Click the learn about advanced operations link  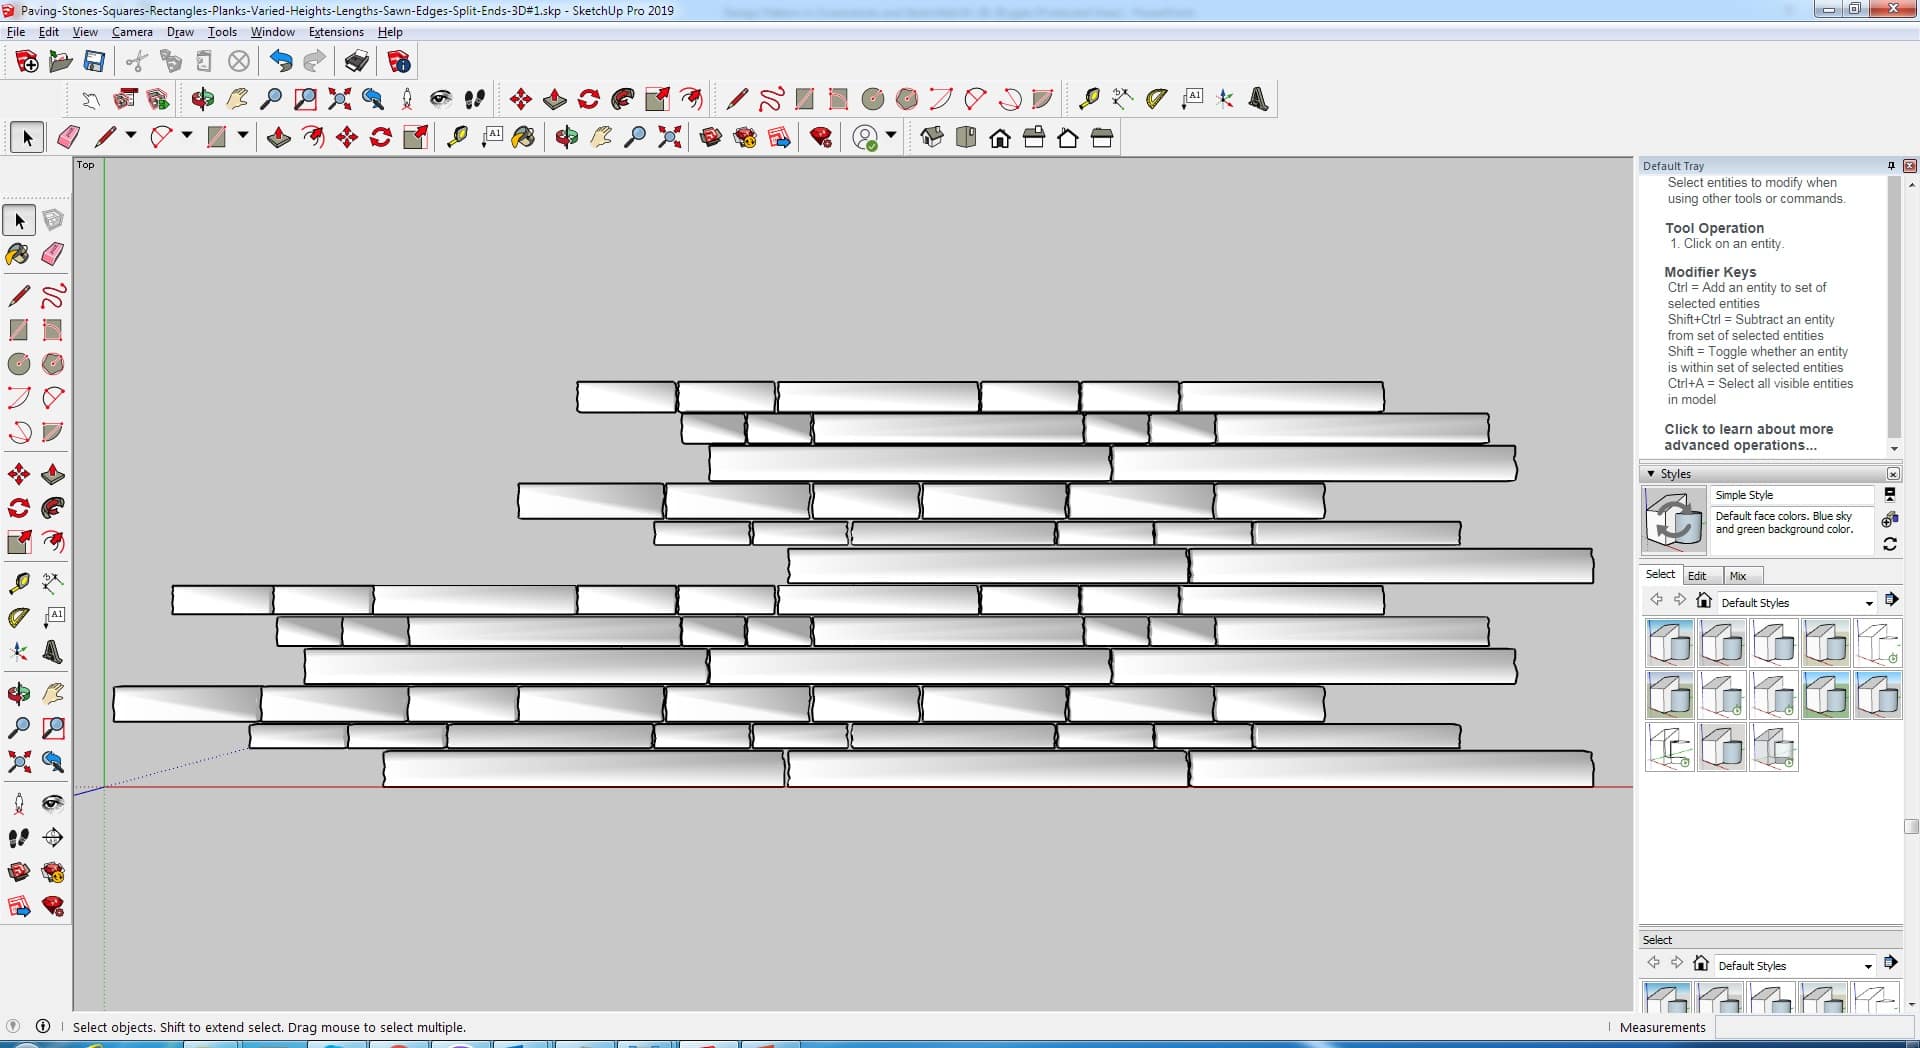[x=1748, y=437]
